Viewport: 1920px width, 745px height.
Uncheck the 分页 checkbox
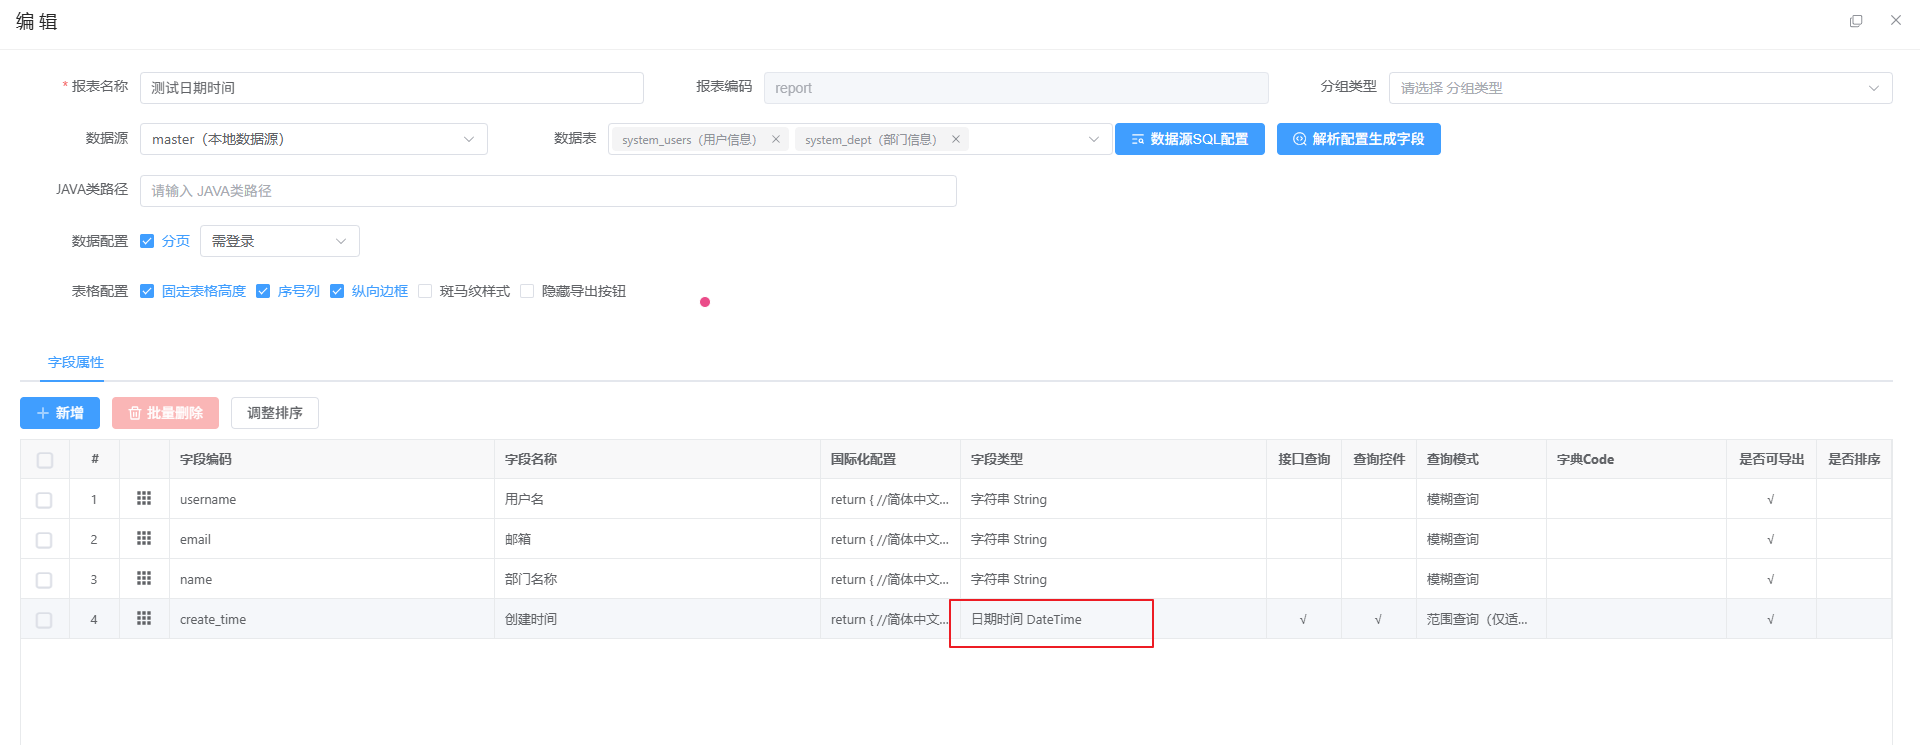tap(147, 241)
